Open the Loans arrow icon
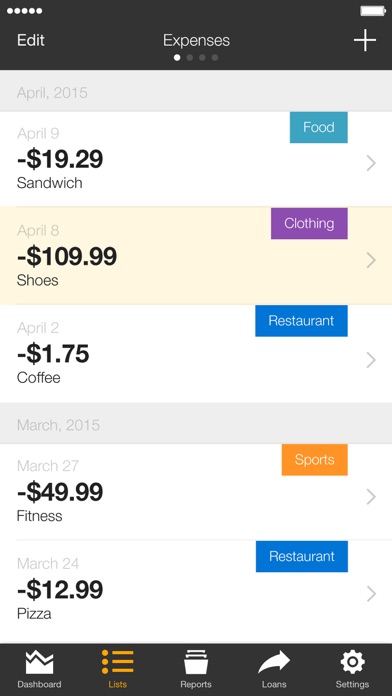This screenshot has width=392, height=696. [274, 663]
